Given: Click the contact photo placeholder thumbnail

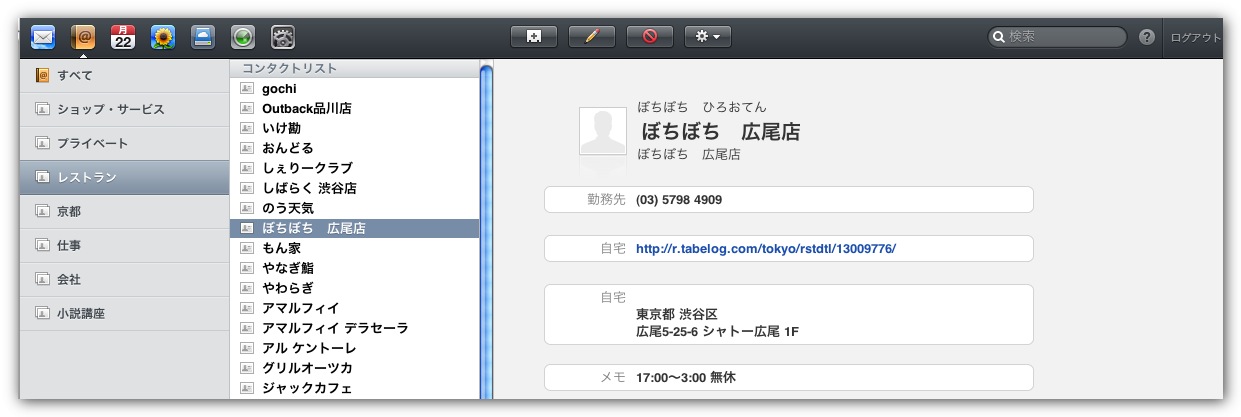Looking at the screenshot, I should 603,131.
